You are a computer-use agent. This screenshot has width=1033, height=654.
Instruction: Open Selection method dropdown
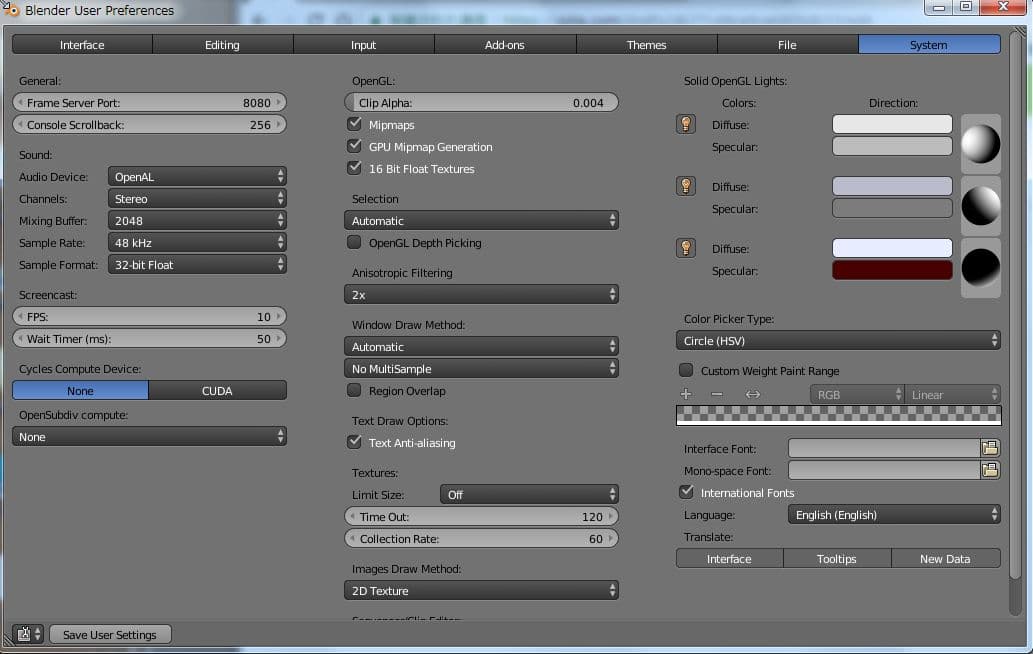click(481, 221)
